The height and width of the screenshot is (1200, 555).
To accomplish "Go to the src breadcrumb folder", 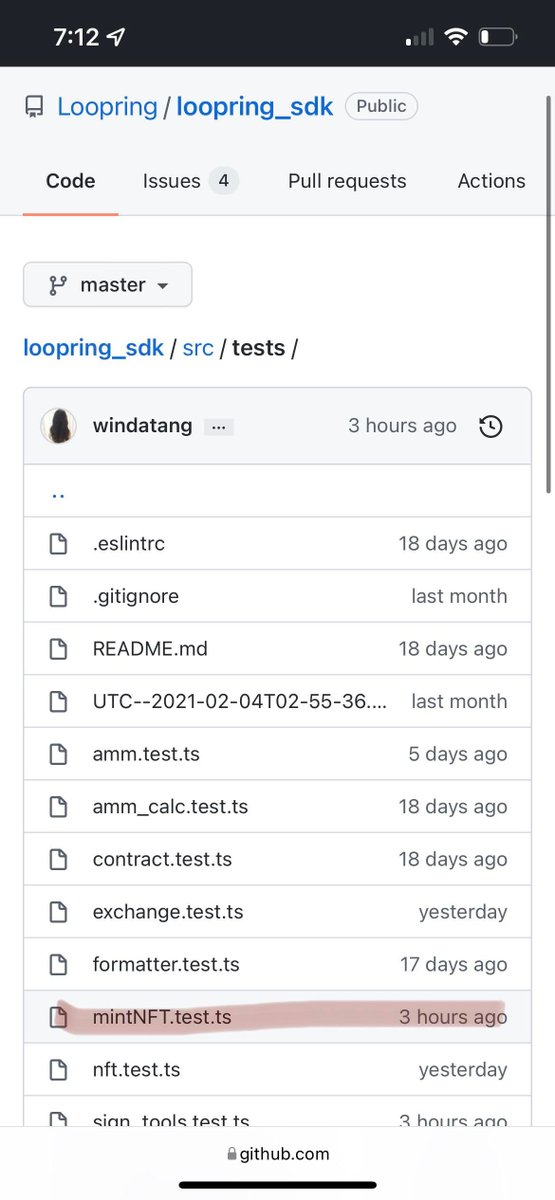I will click(x=198, y=348).
